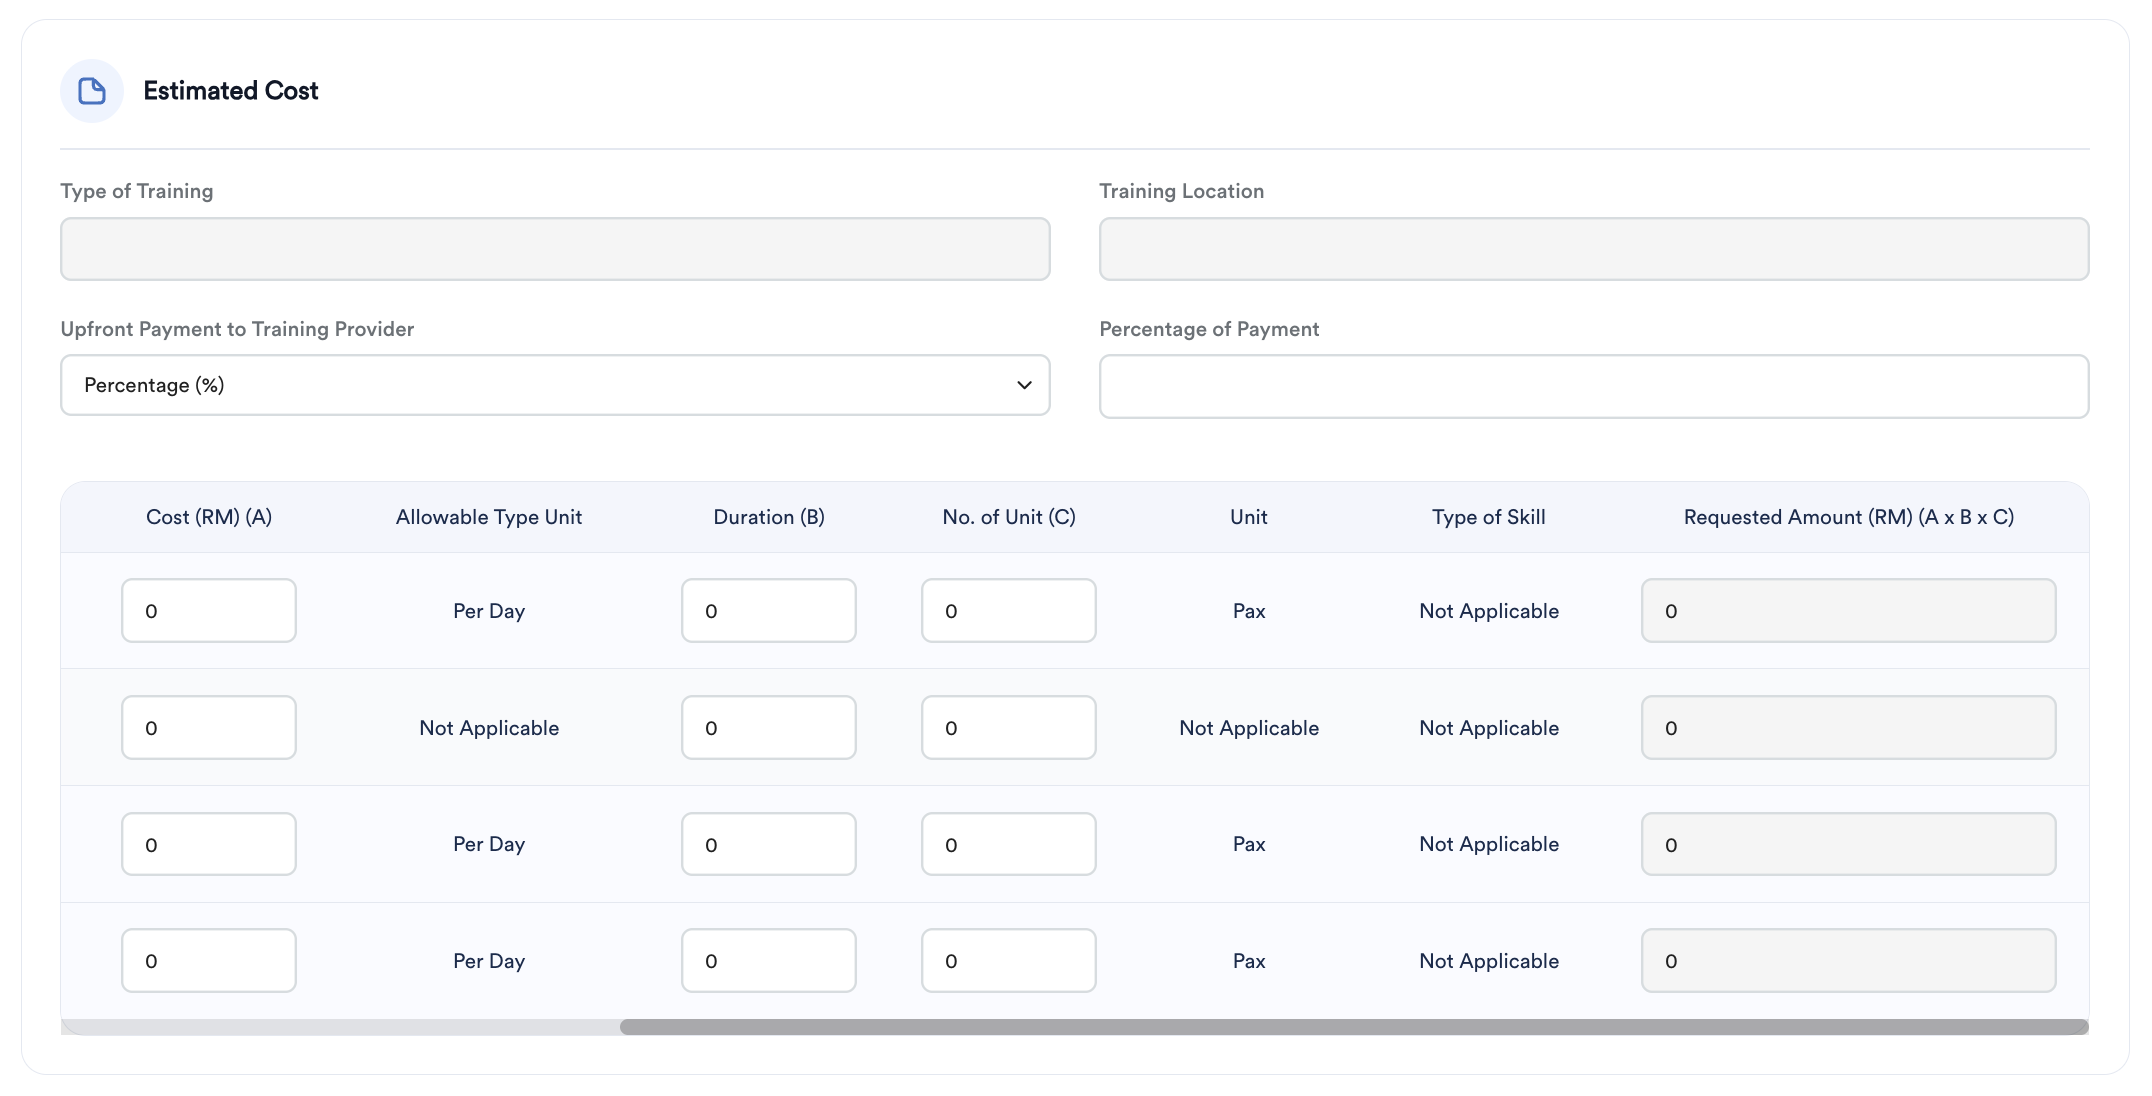Screen dimensions: 2152x1096
Task: Click the Type of Training field
Action: [x=554, y=249]
